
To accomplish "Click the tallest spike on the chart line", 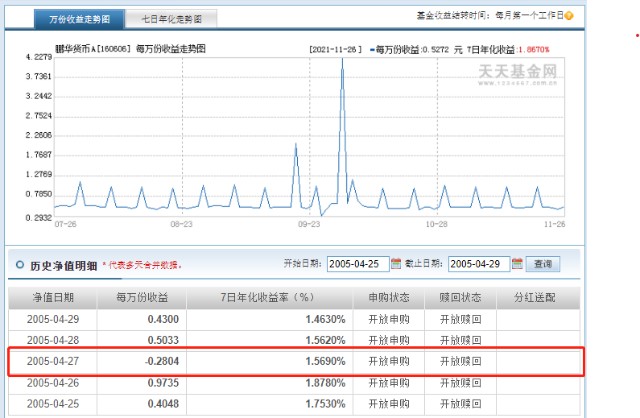I will [x=342, y=61].
